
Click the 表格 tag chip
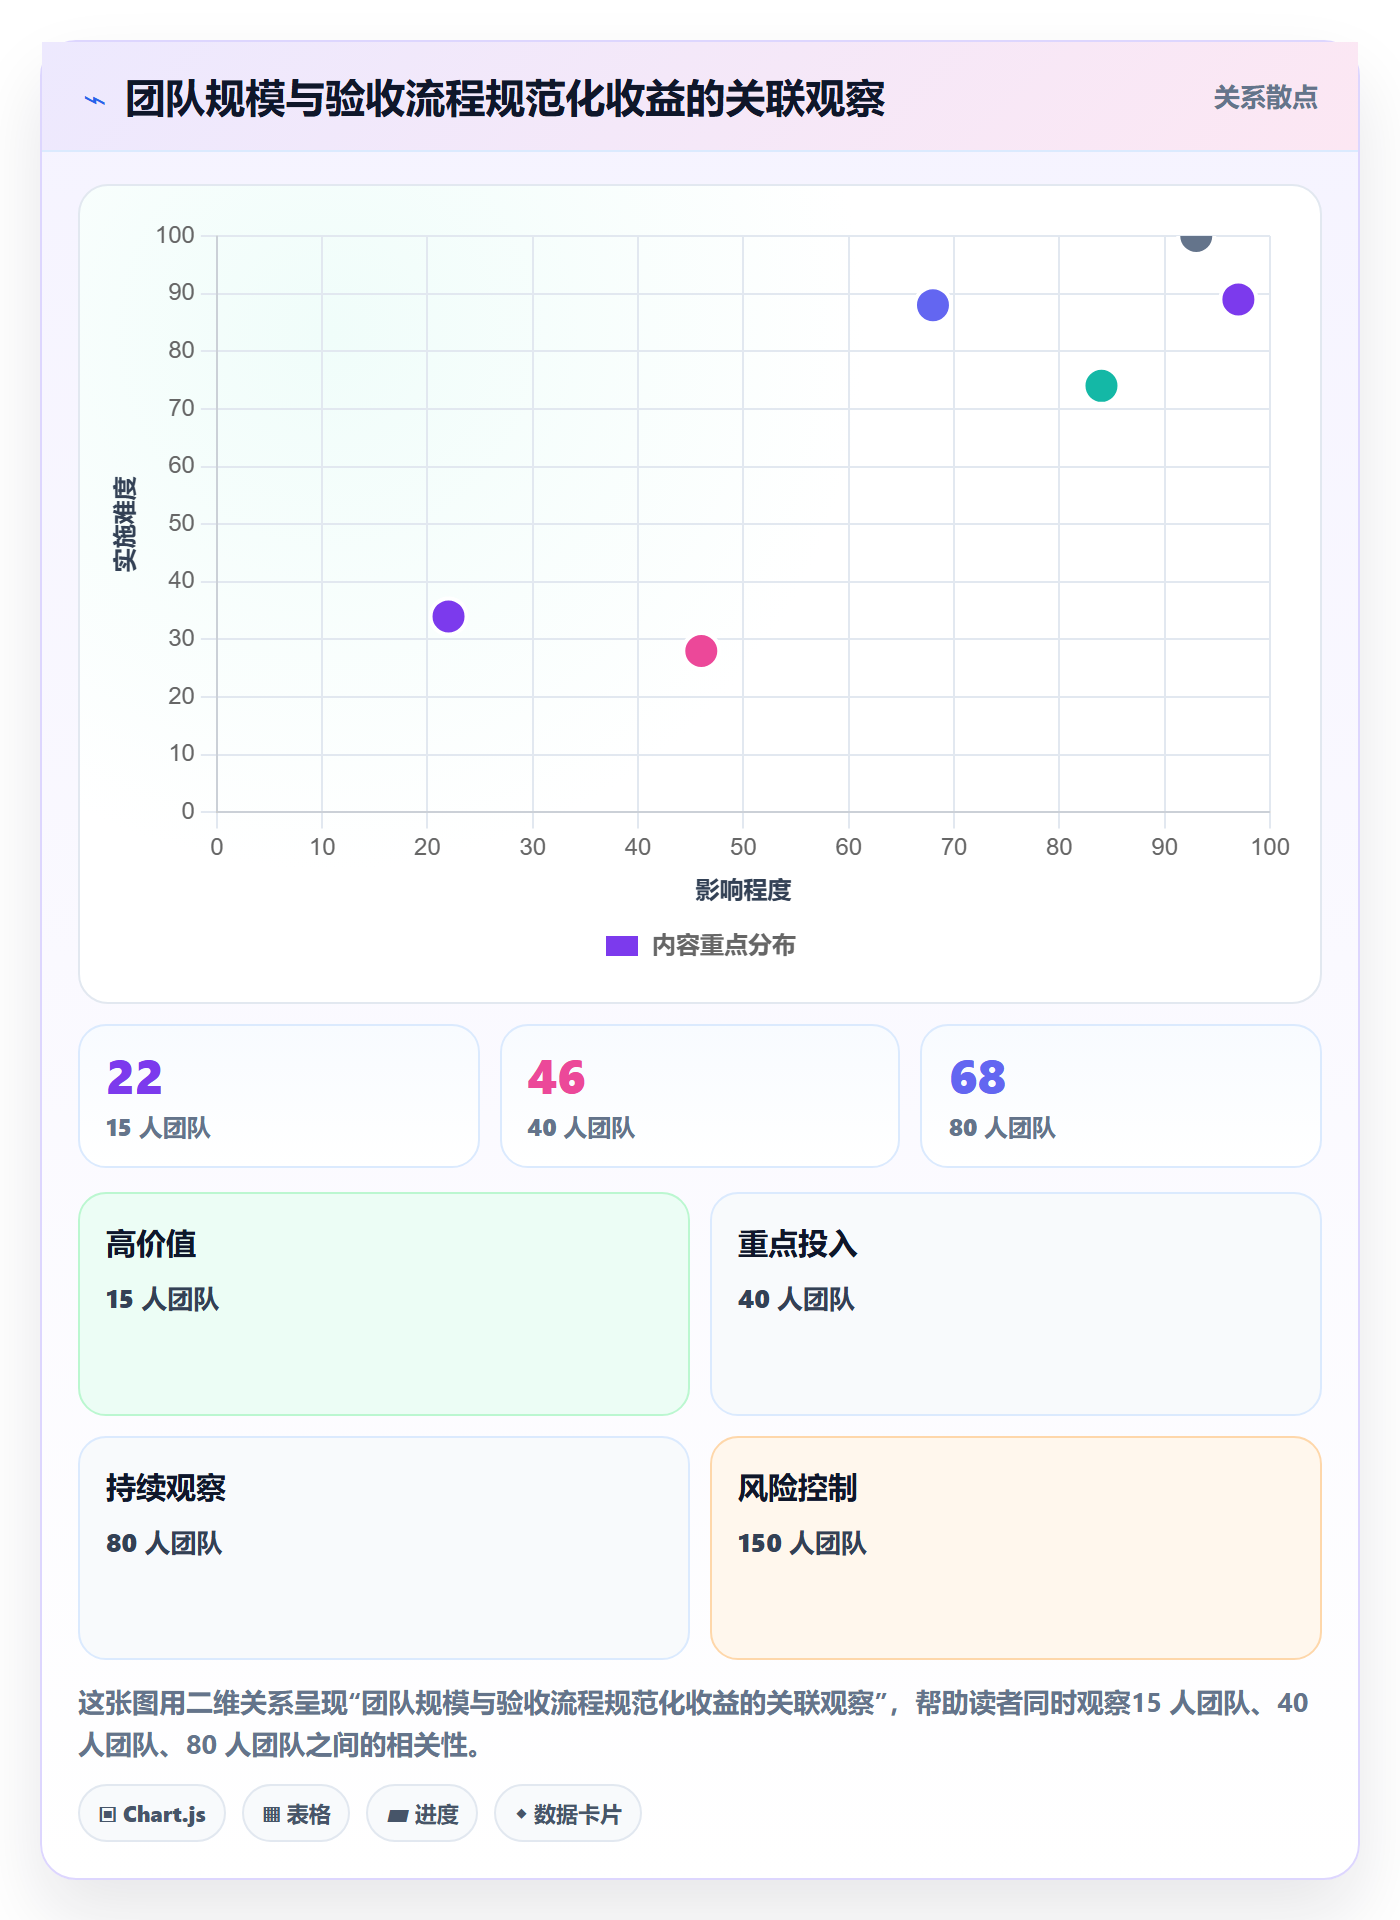click(296, 1814)
